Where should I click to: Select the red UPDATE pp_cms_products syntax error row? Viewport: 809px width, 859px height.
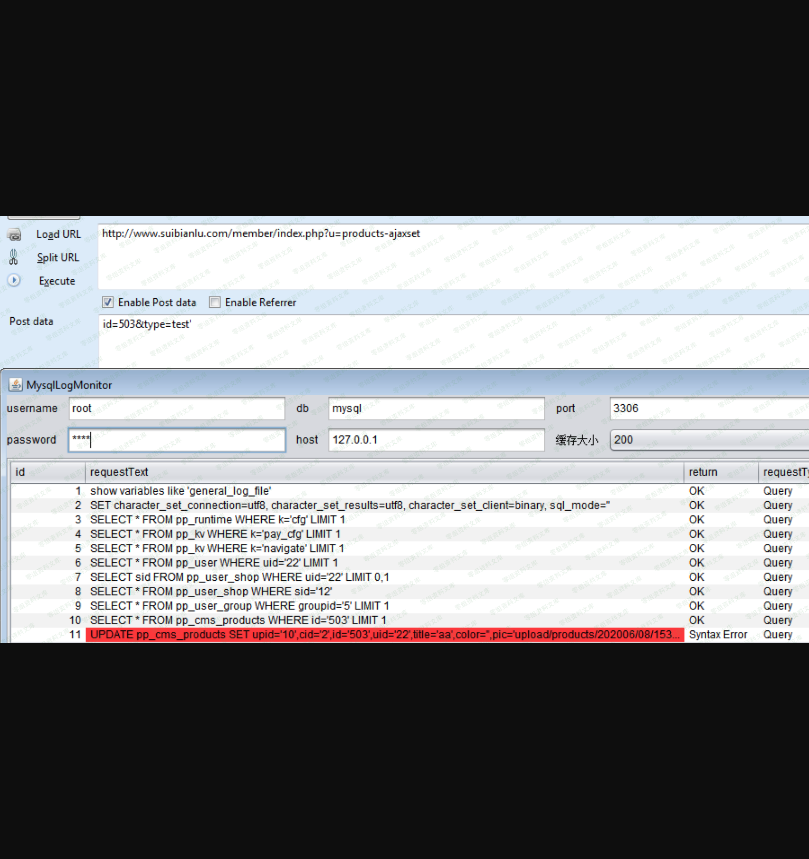pyautogui.click(x=384, y=635)
